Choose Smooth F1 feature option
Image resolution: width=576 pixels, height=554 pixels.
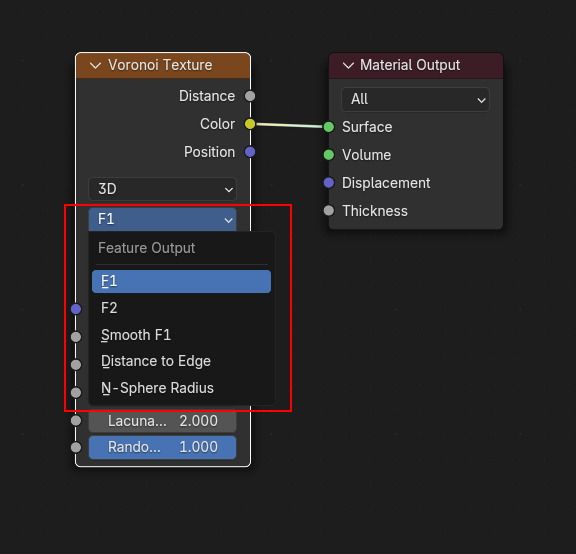pos(181,335)
